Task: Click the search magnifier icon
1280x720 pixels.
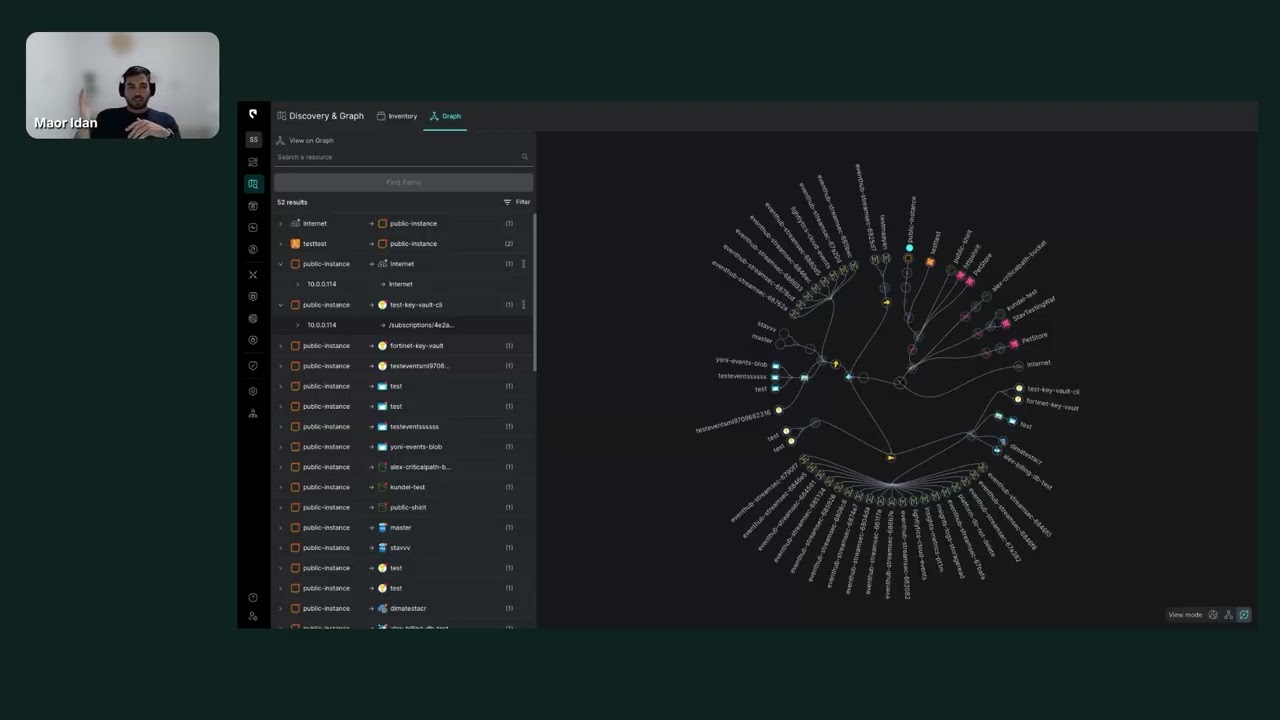Action: point(524,157)
